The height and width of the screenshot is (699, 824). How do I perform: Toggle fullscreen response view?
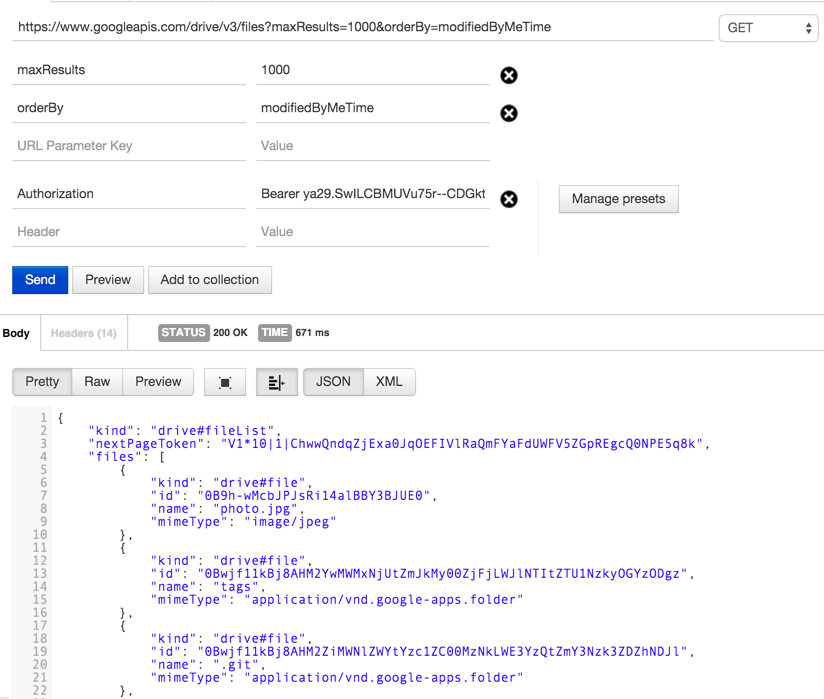click(224, 382)
